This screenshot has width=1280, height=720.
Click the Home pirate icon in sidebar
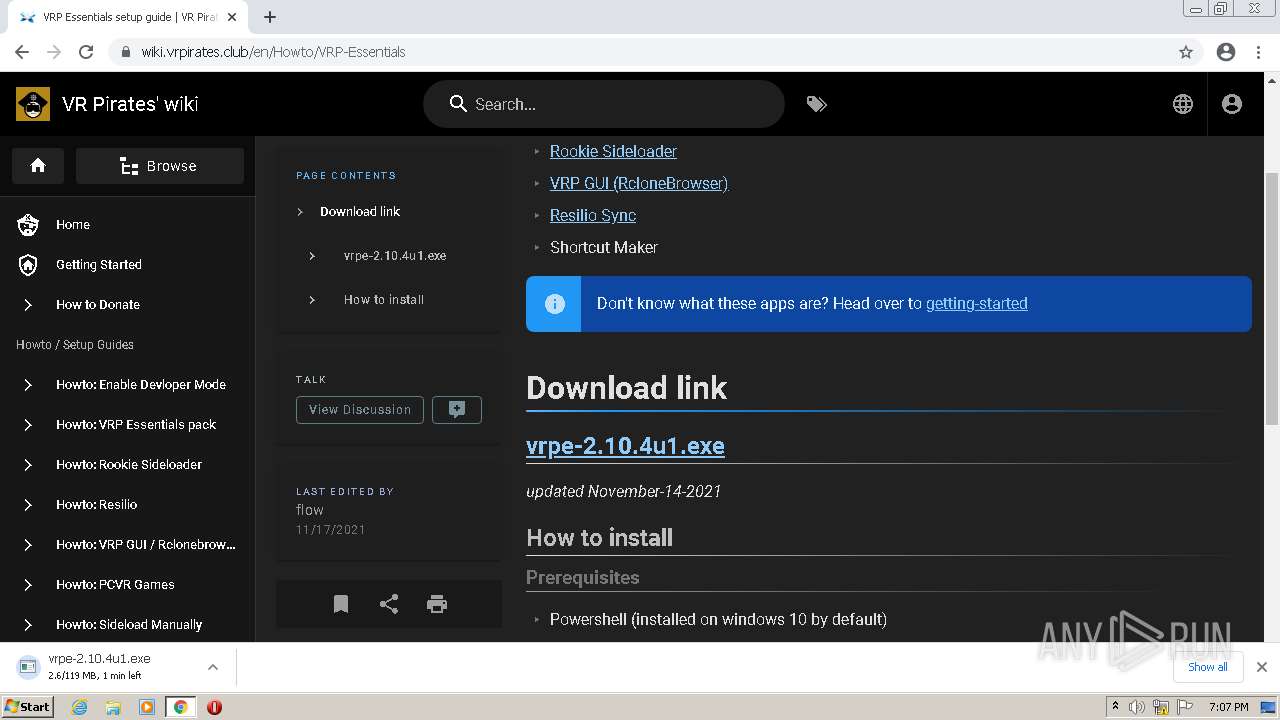(28, 225)
